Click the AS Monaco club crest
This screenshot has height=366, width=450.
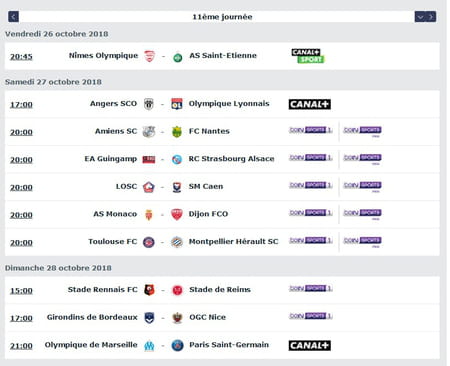point(149,214)
